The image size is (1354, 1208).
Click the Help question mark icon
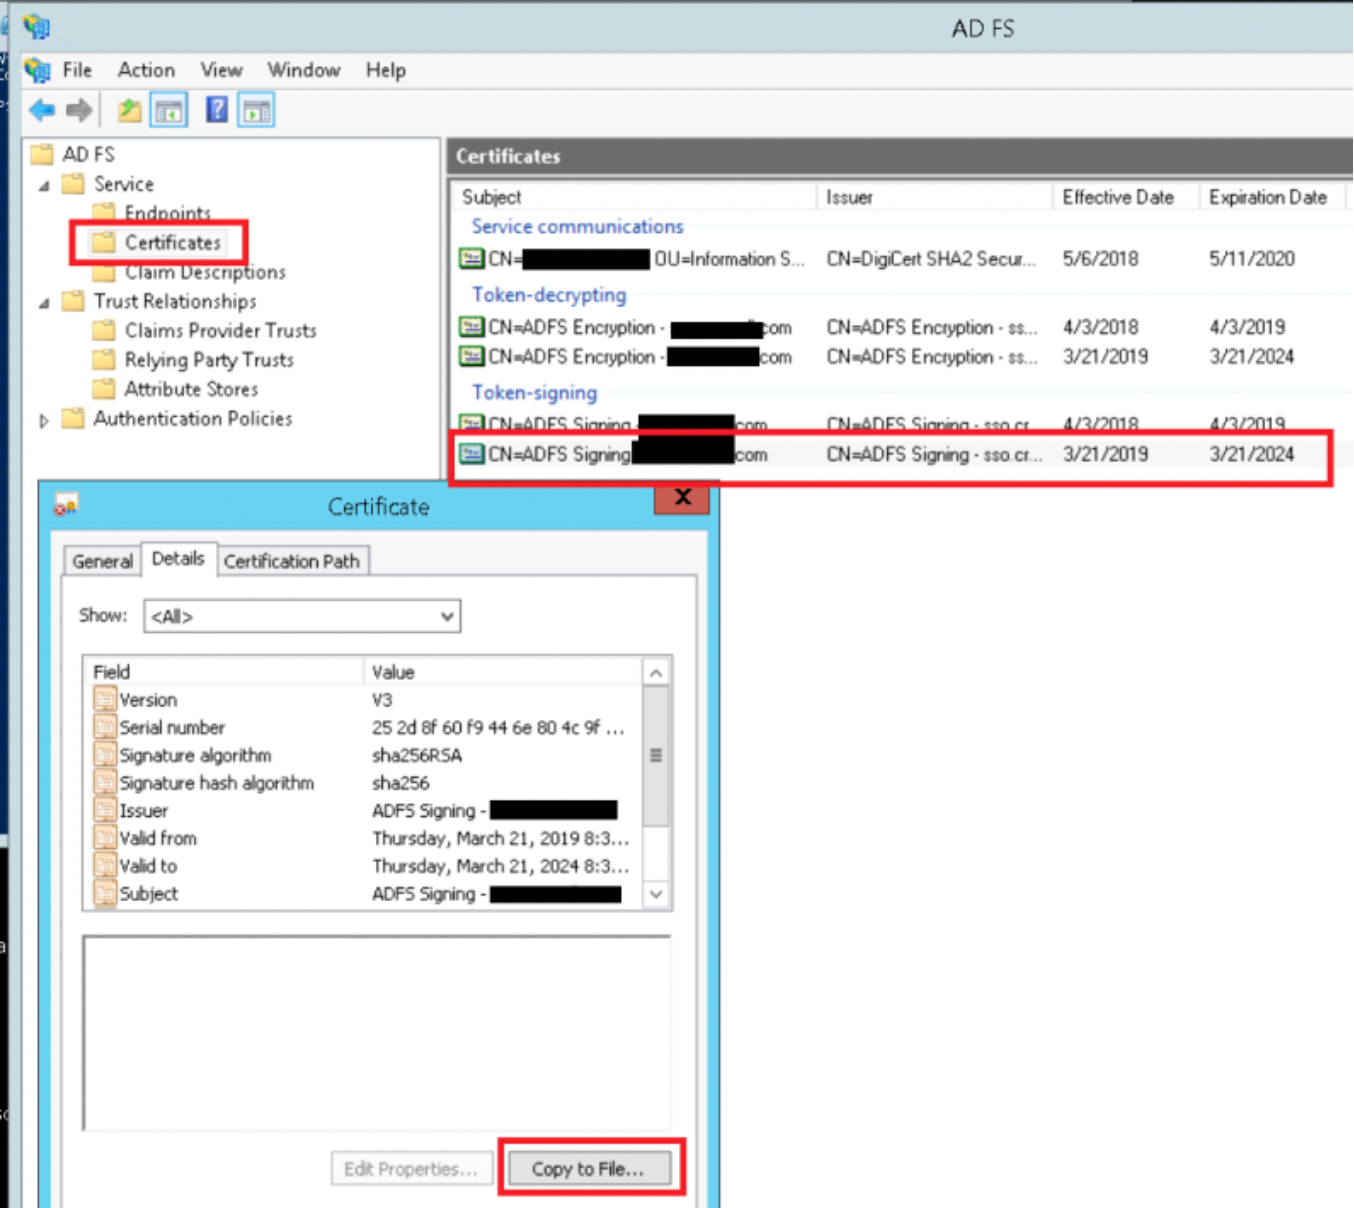point(216,109)
